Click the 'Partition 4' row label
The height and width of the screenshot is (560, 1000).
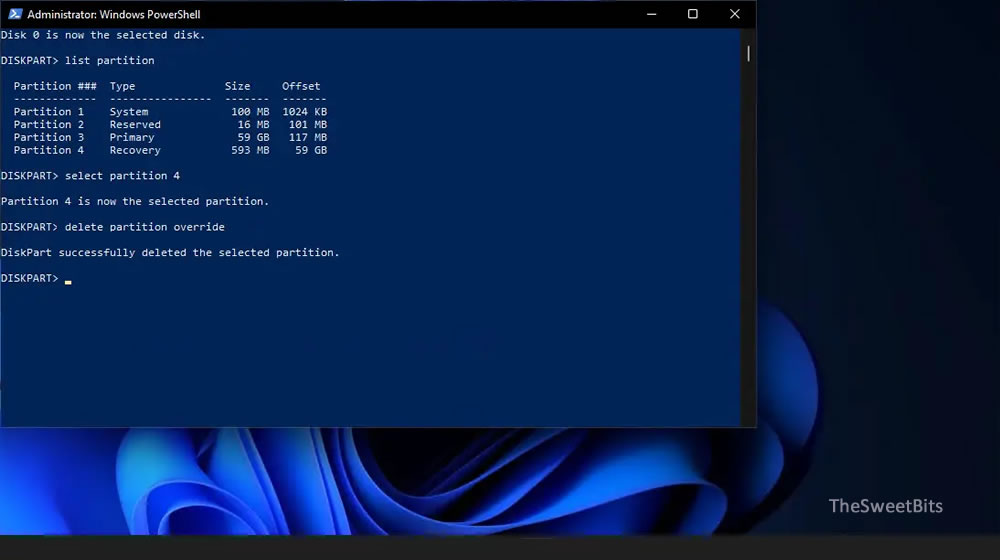click(x=48, y=150)
